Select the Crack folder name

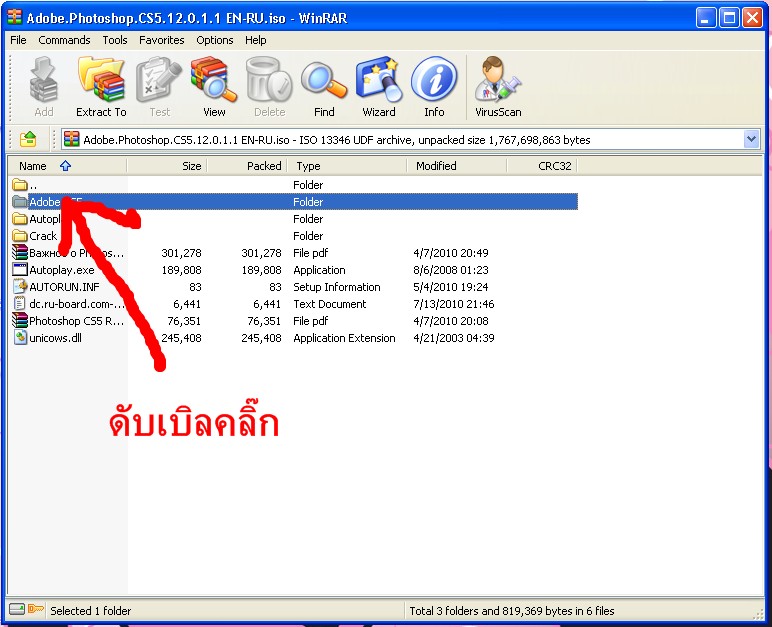[43, 236]
